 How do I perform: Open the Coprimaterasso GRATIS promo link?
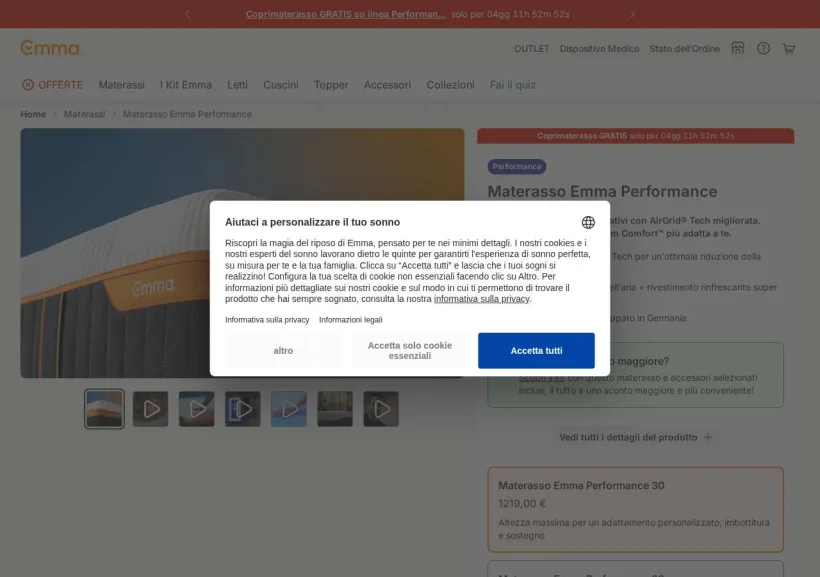click(346, 14)
